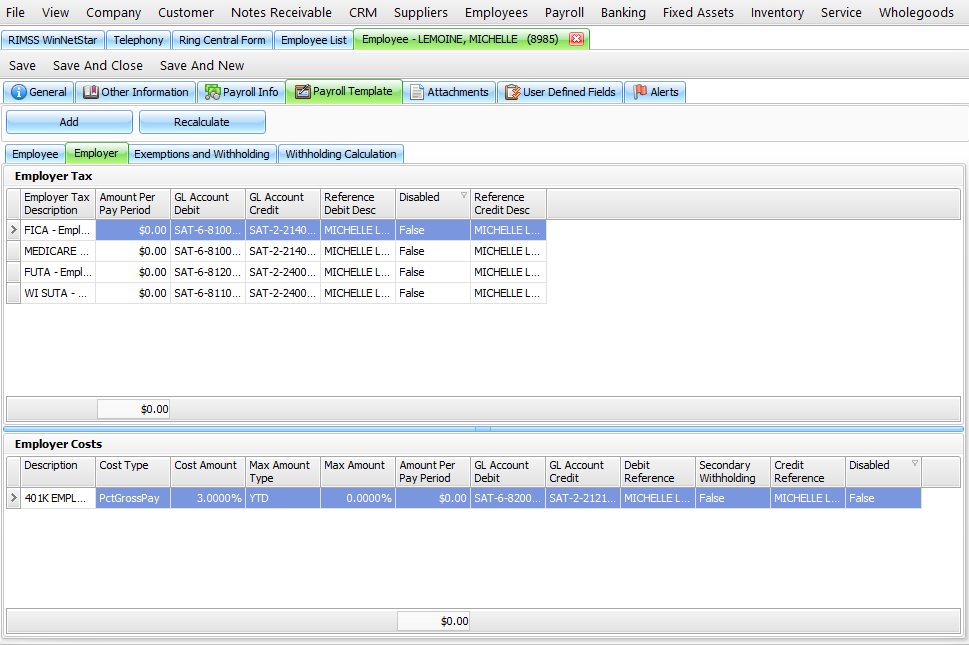Viewport: 969px width, 645px height.
Task: Click the Save button
Action: tap(22, 65)
